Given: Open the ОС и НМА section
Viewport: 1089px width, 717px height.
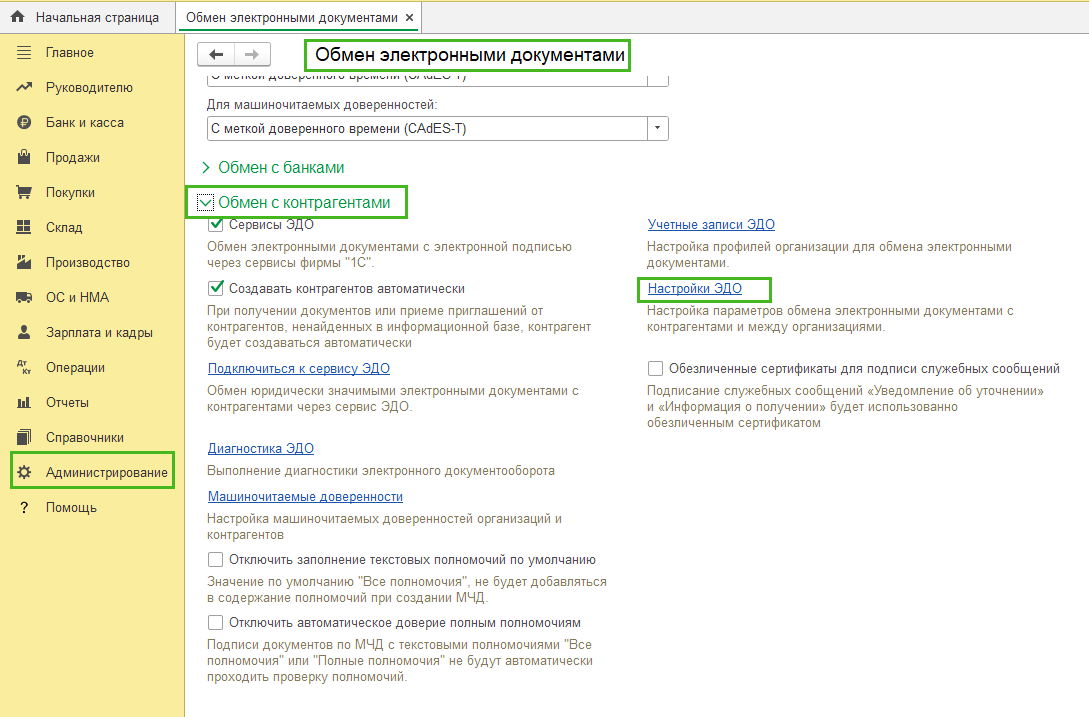Looking at the screenshot, I should point(77,297).
